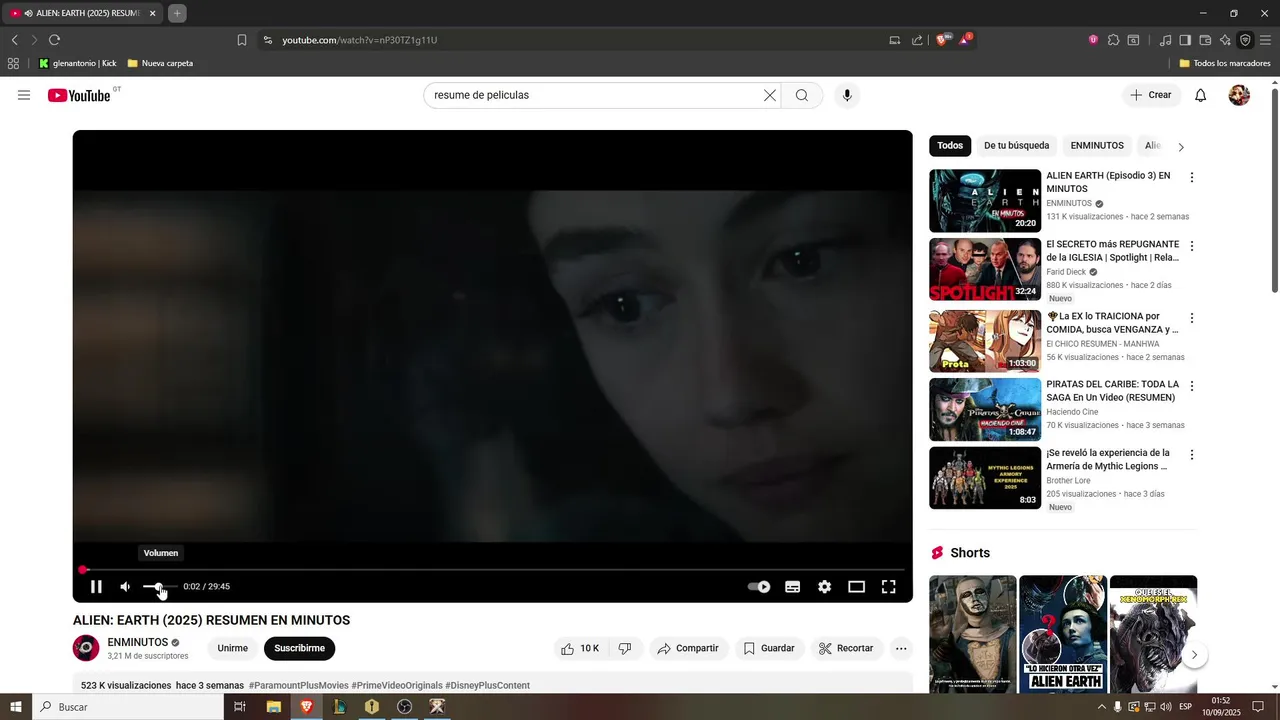This screenshot has height=720, width=1280.
Task: Reload the page in browser
Action: [x=54, y=40]
